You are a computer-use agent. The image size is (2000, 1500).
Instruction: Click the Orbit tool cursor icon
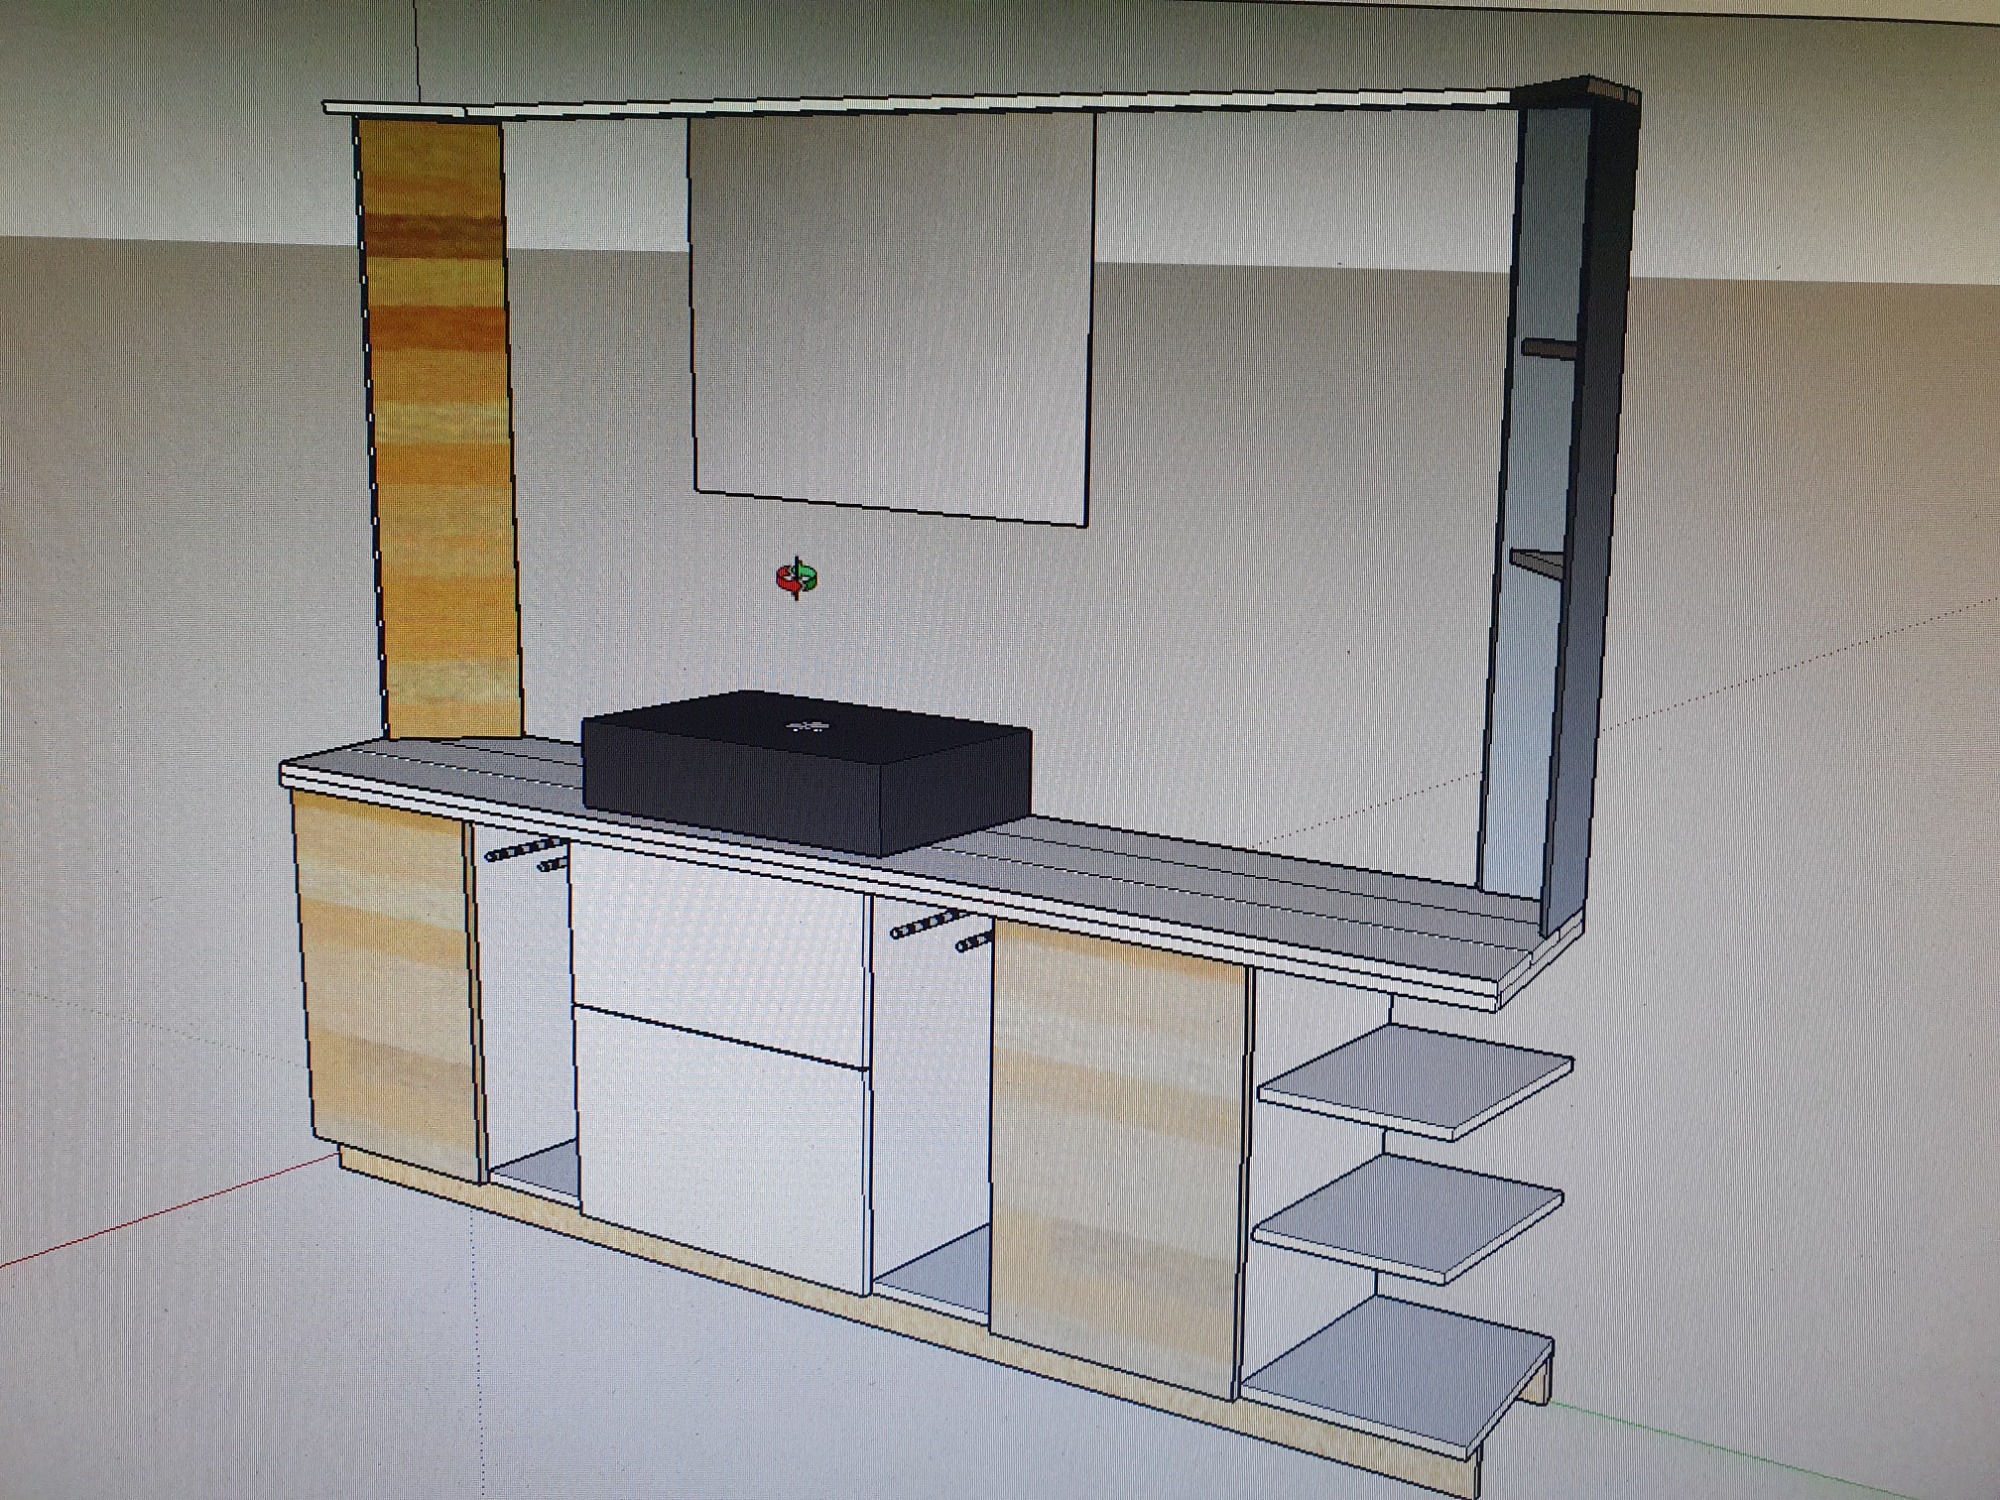(797, 578)
